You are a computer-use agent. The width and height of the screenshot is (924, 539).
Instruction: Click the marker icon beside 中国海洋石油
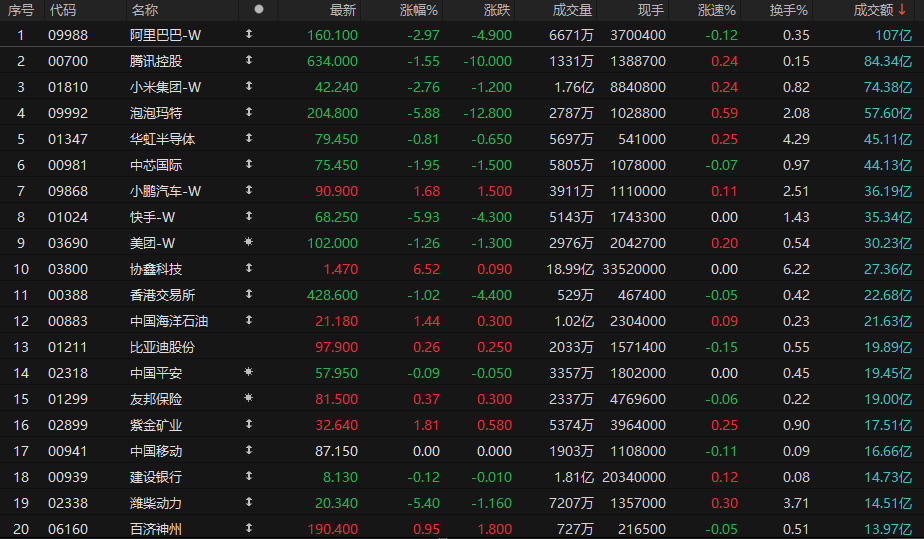(x=249, y=320)
